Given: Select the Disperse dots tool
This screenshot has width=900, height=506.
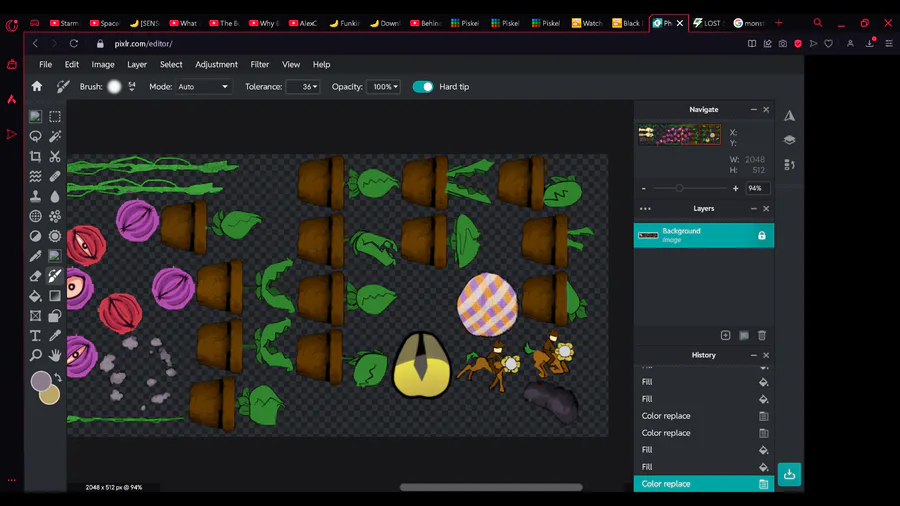Looking at the screenshot, I should (x=55, y=216).
